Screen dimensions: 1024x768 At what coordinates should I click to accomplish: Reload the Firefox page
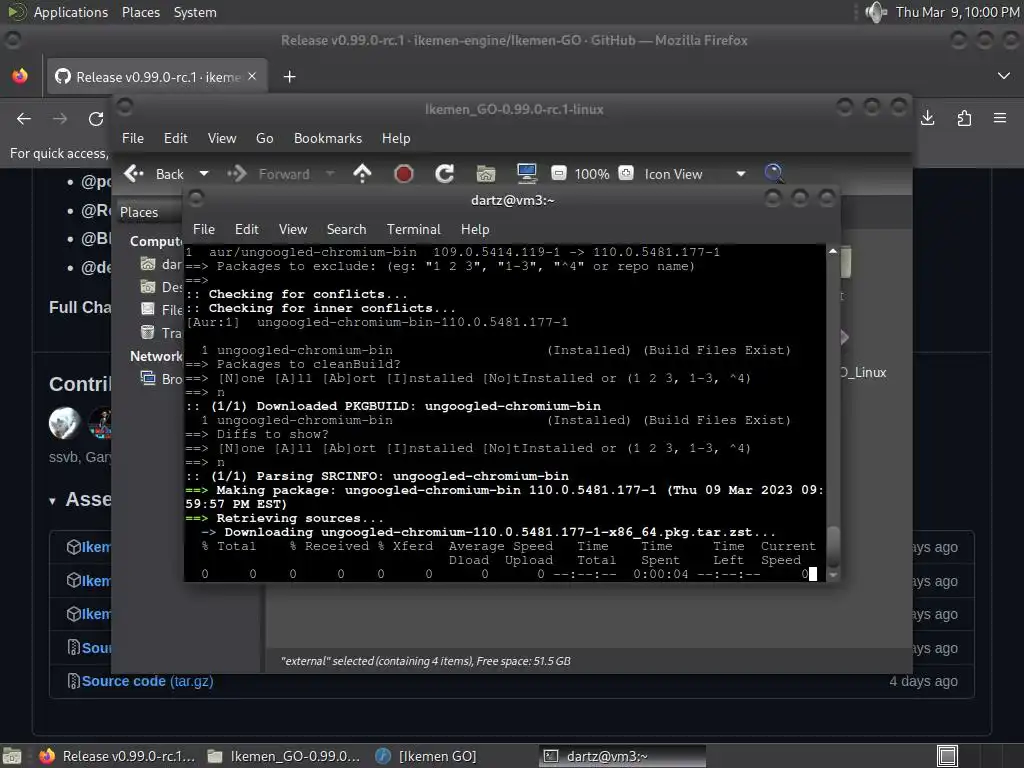coord(96,118)
